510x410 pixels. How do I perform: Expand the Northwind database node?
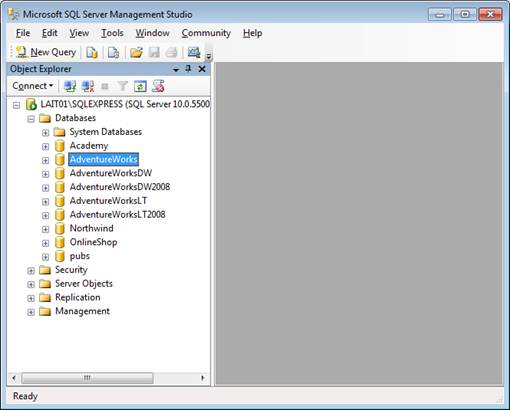pyautogui.click(x=45, y=229)
